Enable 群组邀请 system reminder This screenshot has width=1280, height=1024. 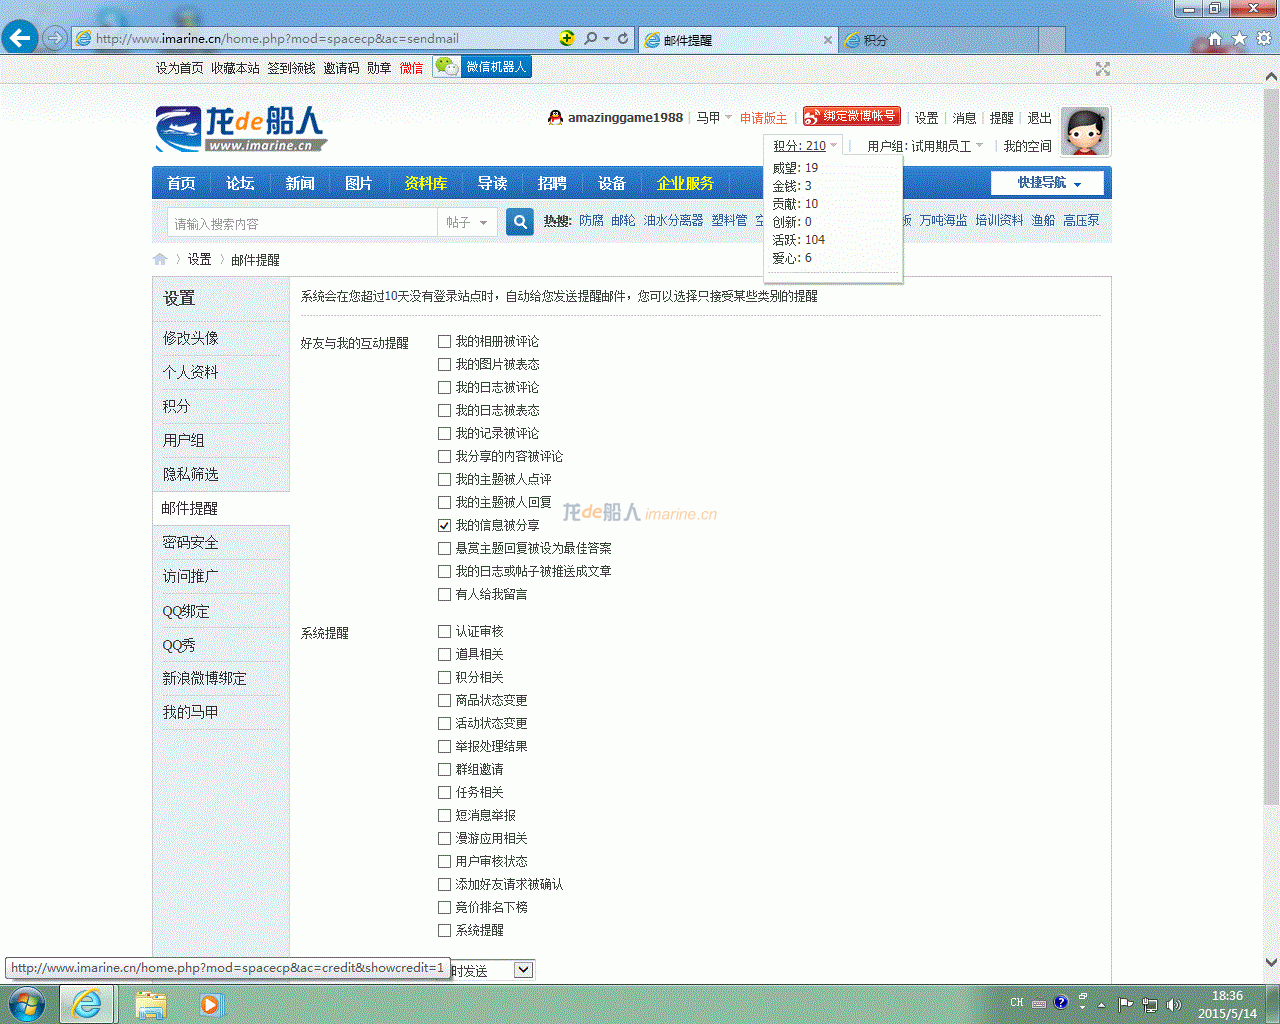[444, 770]
